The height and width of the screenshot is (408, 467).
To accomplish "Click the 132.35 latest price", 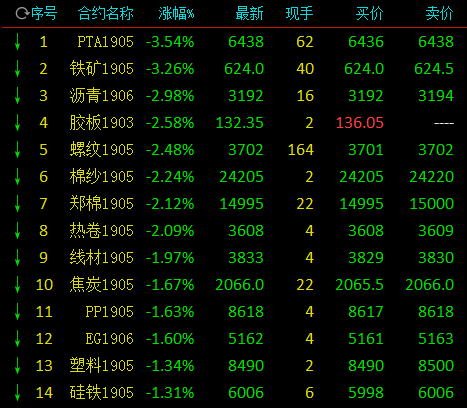I will [x=240, y=123].
